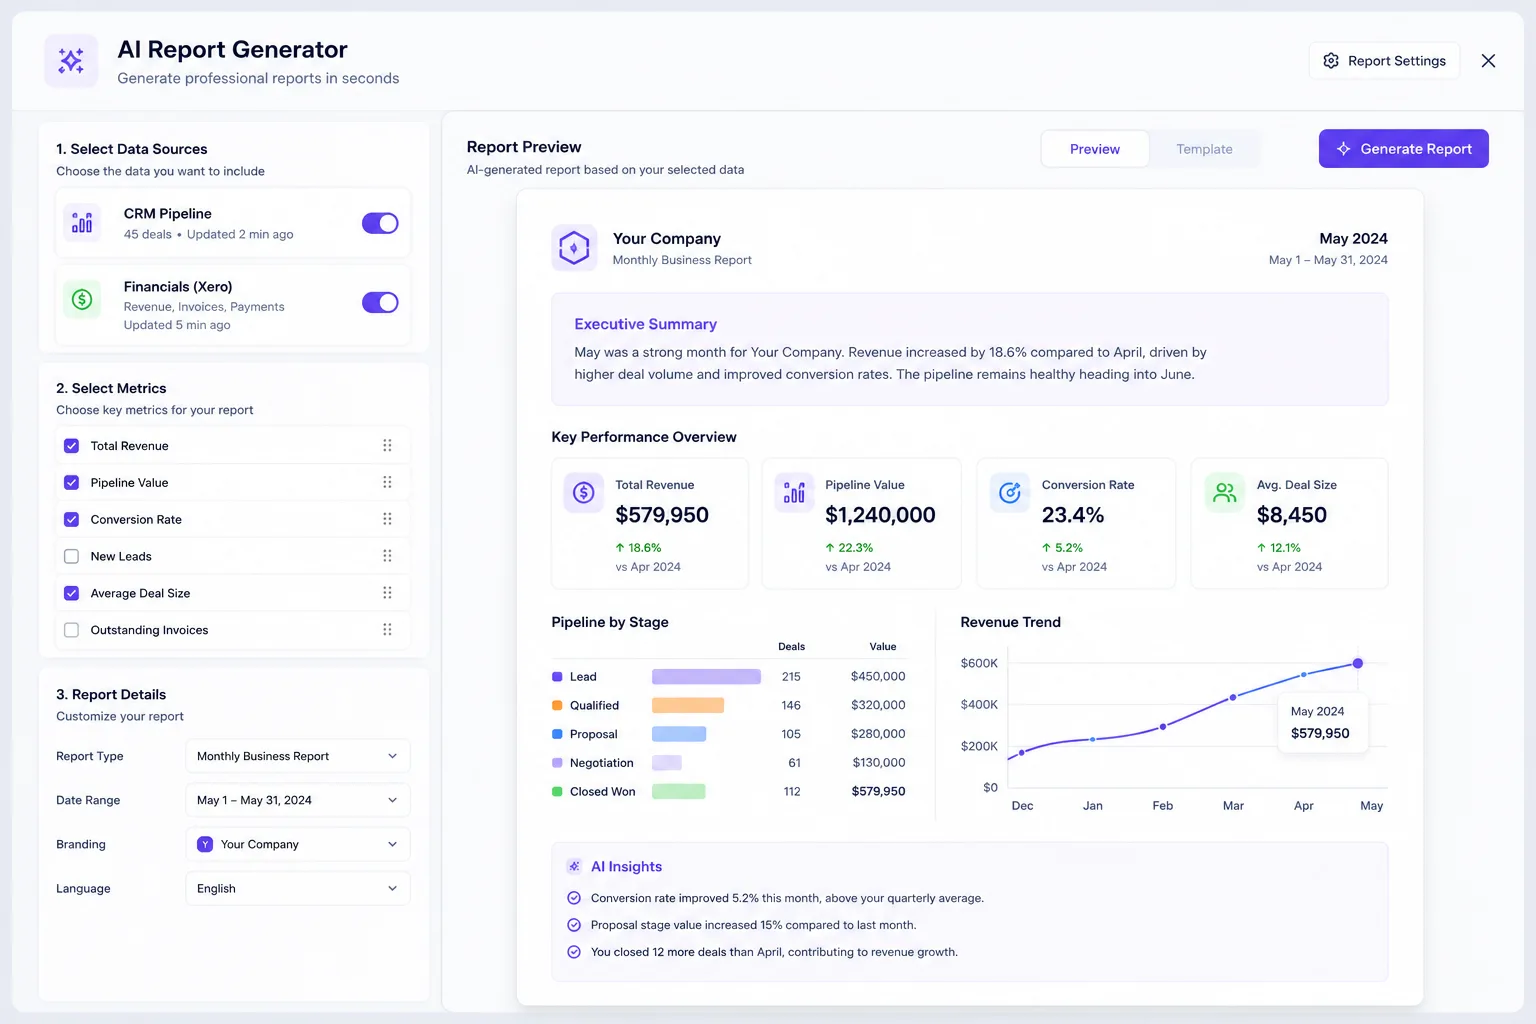This screenshot has height=1024, width=1536.
Task: Click up arrow beside 12.1% deal size change
Action: [x=1261, y=548]
